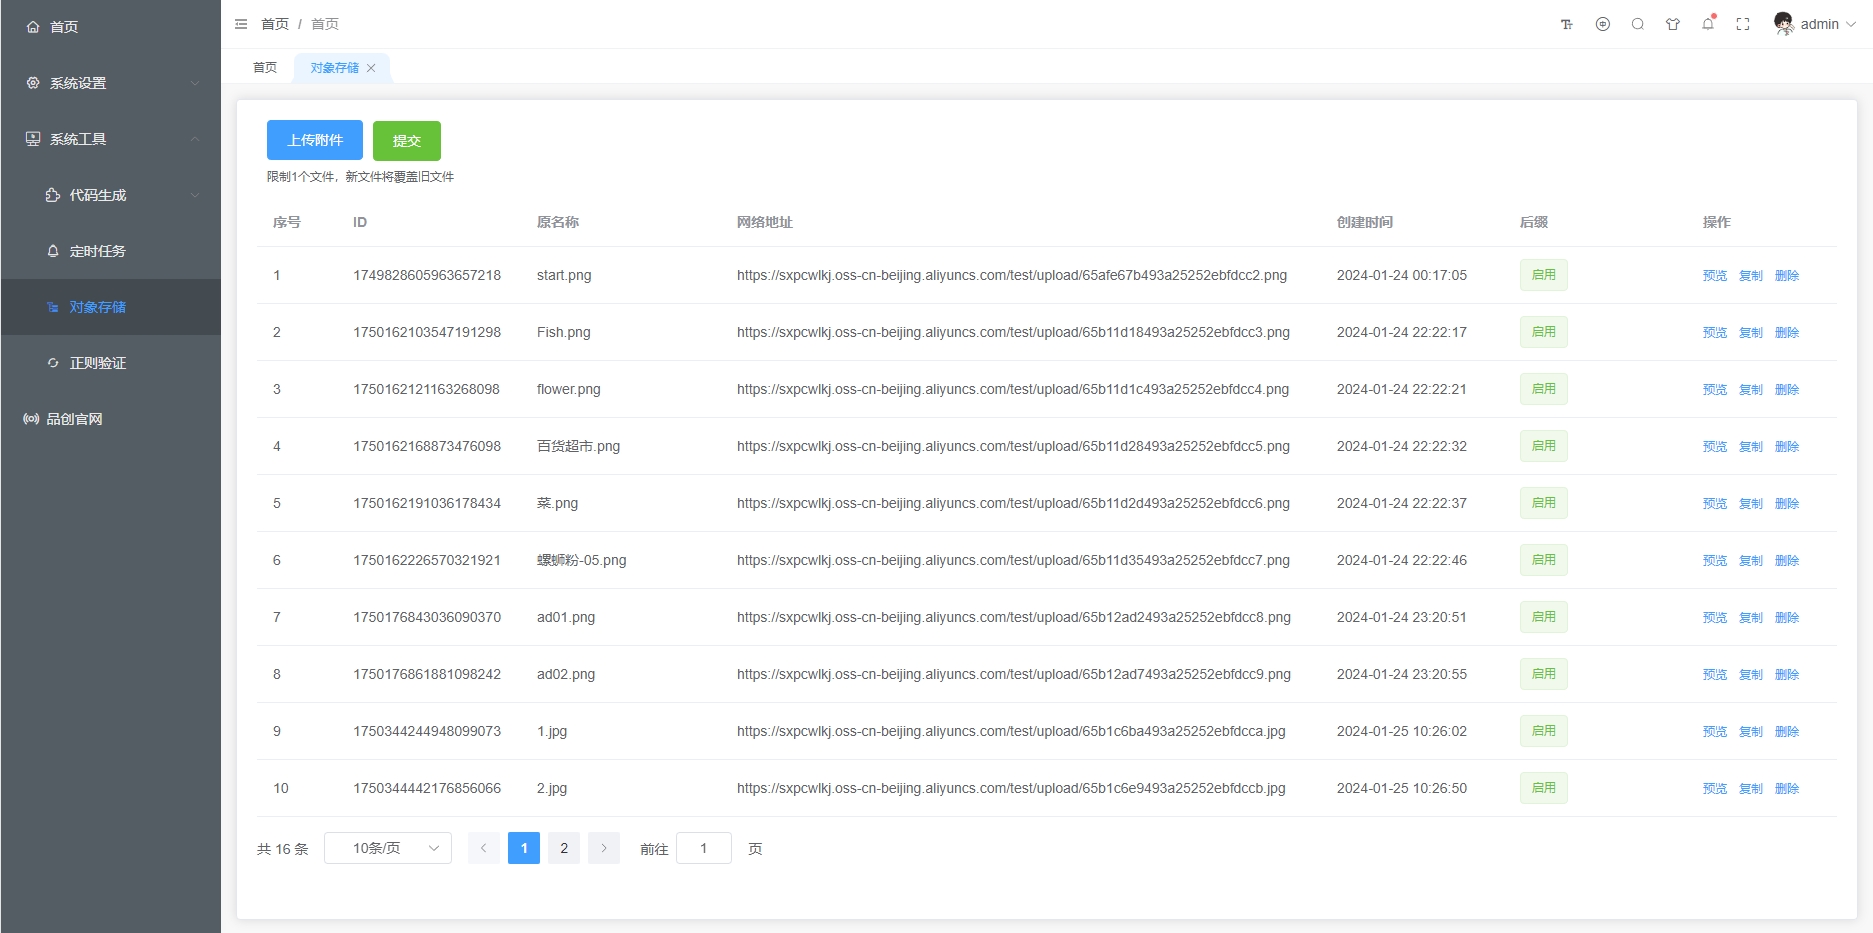Expand the 系统设置 sidebar menu
Screen dimensions: 1873x933
point(110,83)
